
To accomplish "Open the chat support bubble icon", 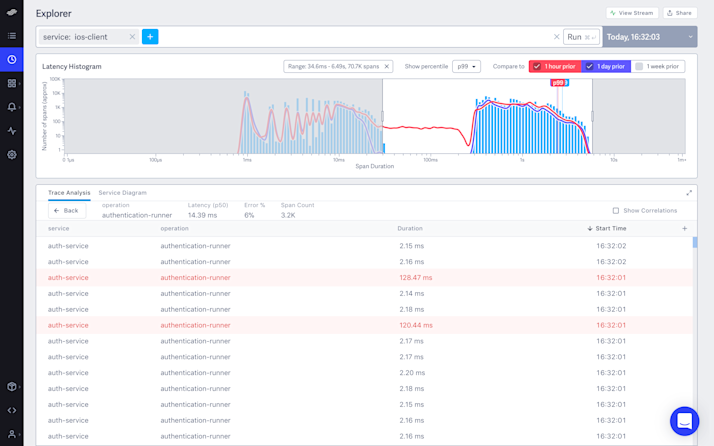I will [684, 421].
